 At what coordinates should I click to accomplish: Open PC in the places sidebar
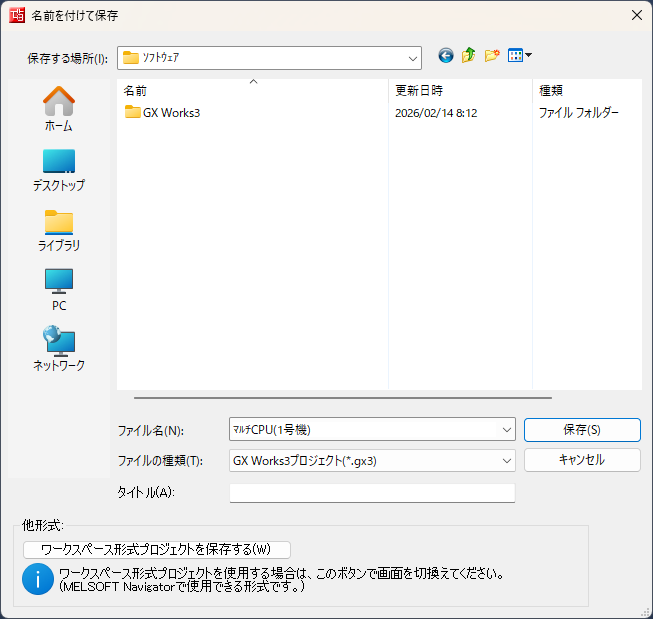point(59,290)
